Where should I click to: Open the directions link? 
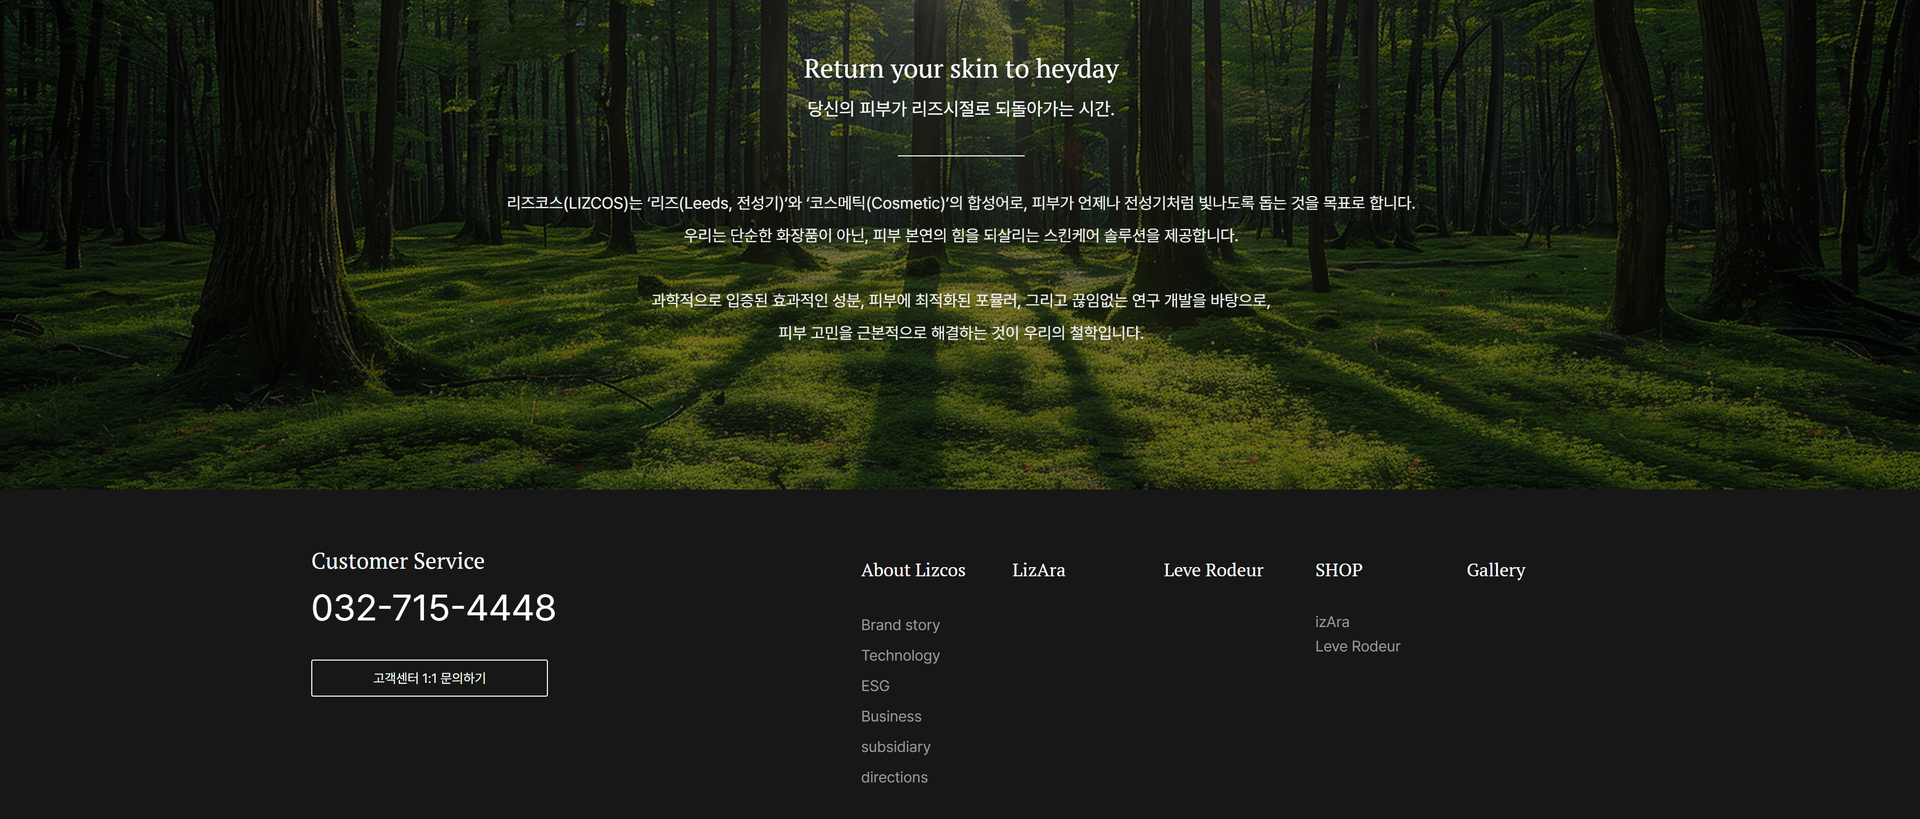pyautogui.click(x=894, y=777)
